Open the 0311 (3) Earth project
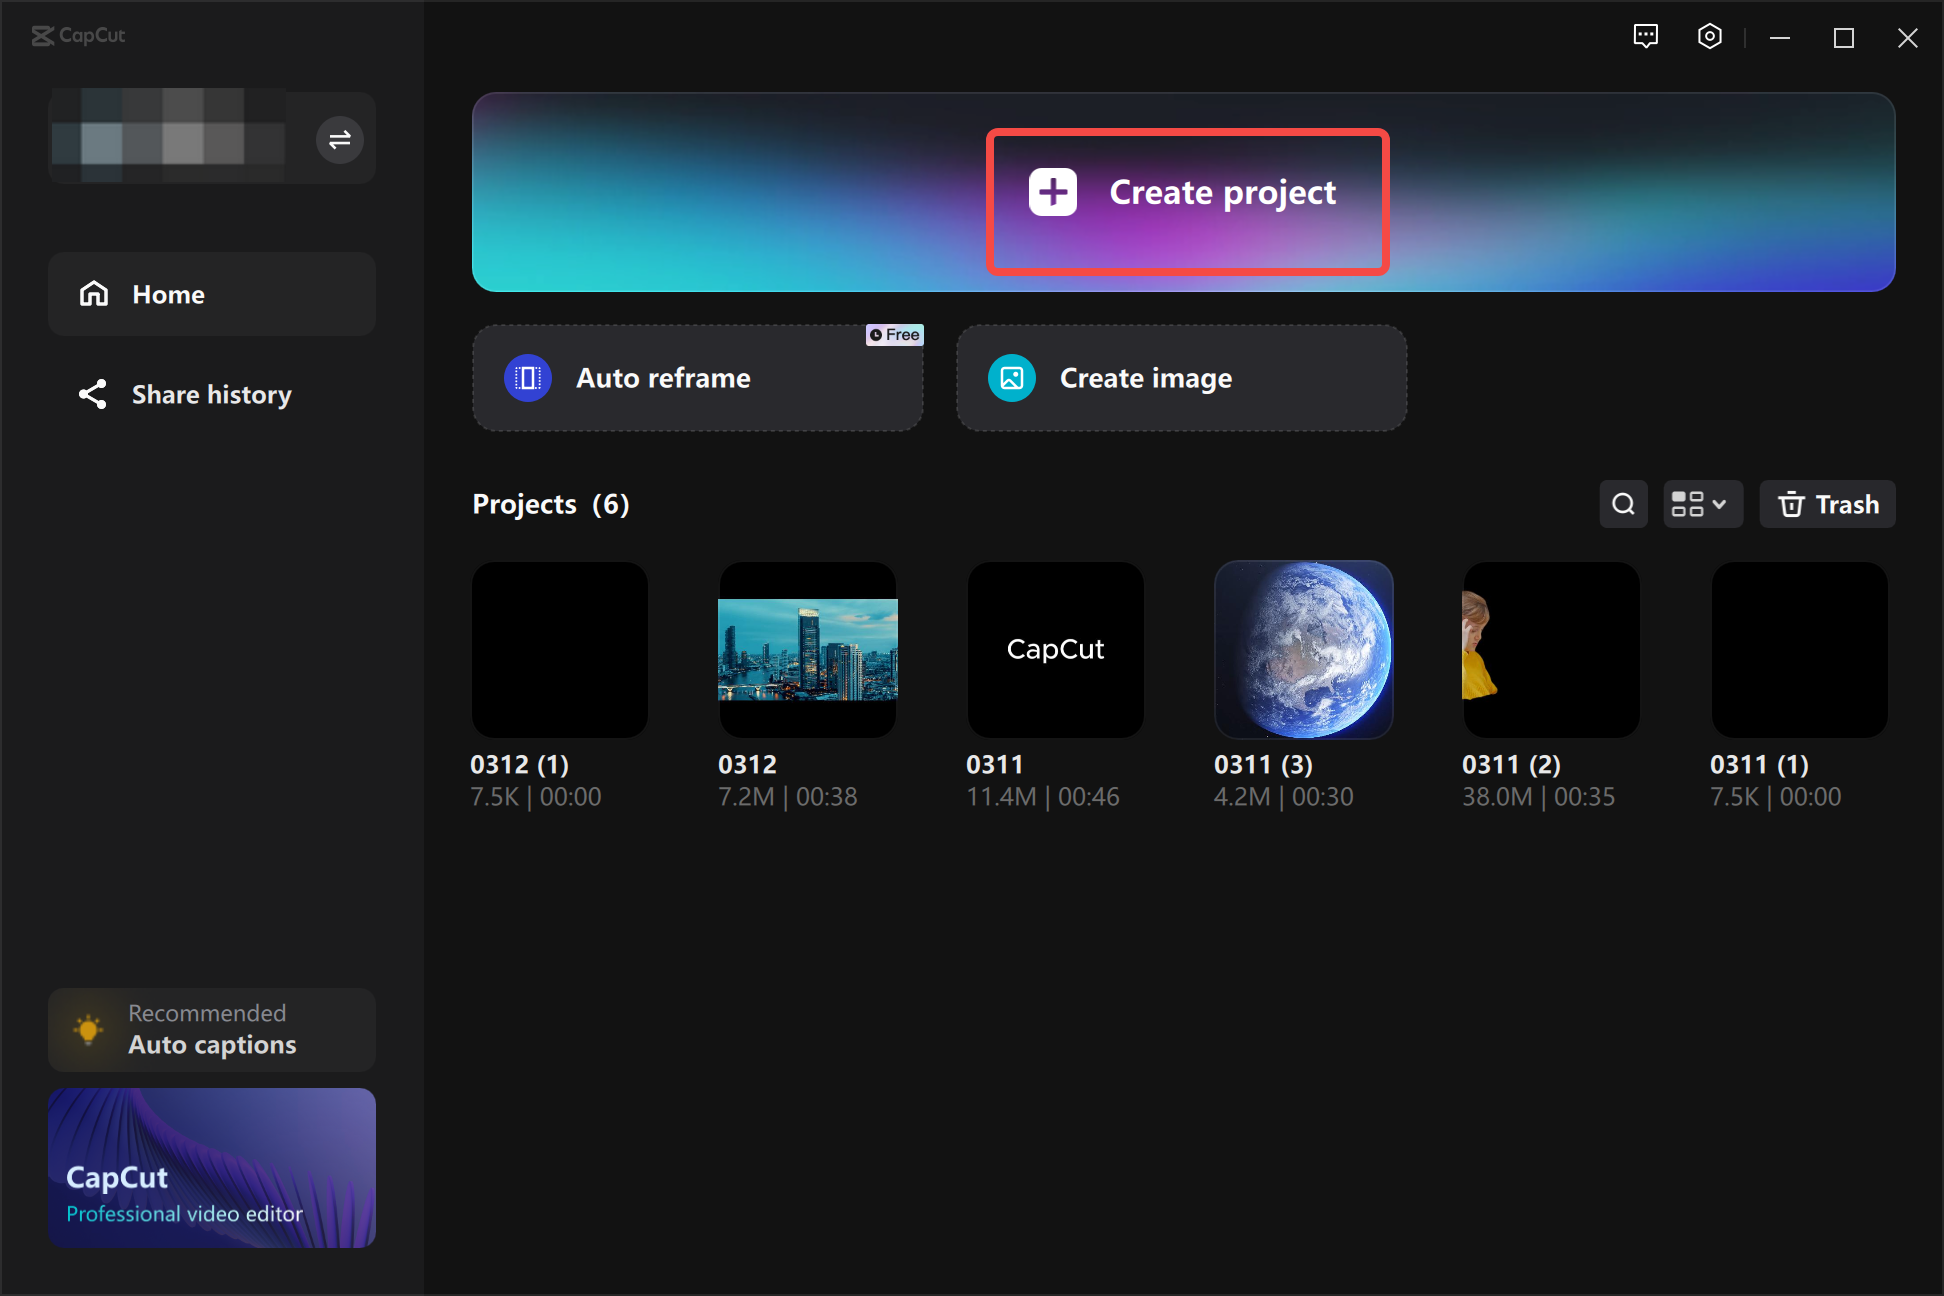The width and height of the screenshot is (1944, 1296). coord(1303,650)
